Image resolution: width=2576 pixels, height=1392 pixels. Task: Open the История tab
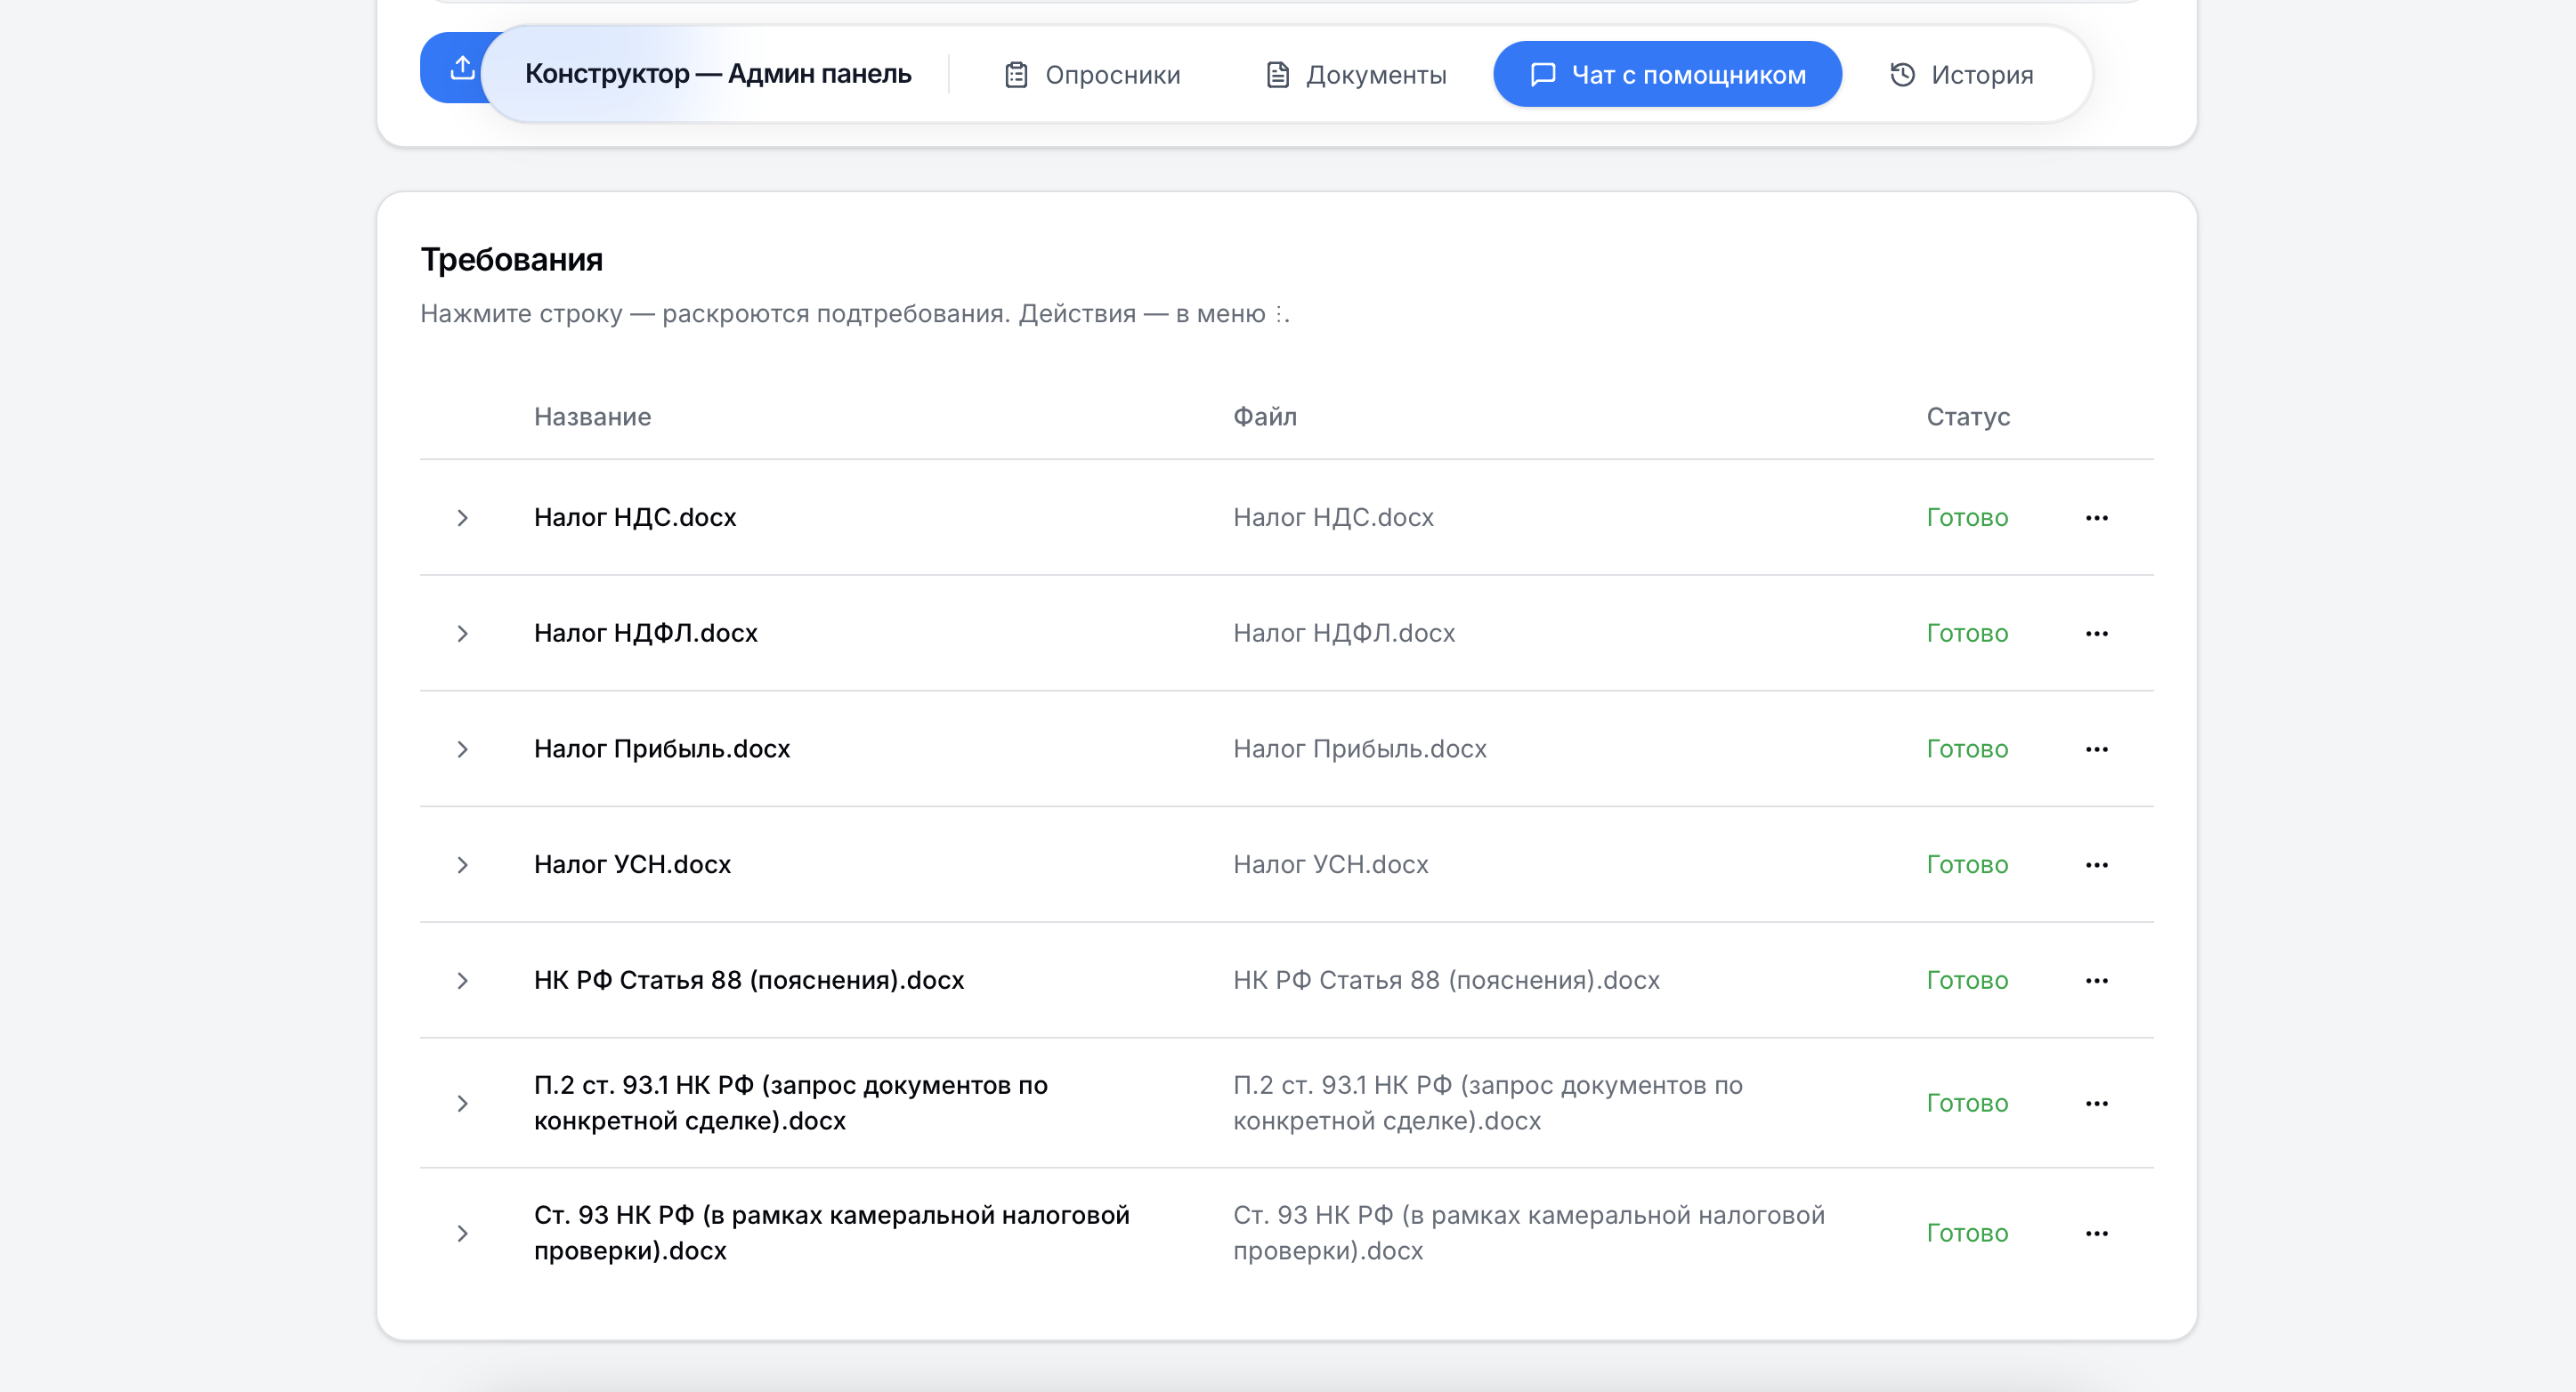pyautogui.click(x=1962, y=75)
